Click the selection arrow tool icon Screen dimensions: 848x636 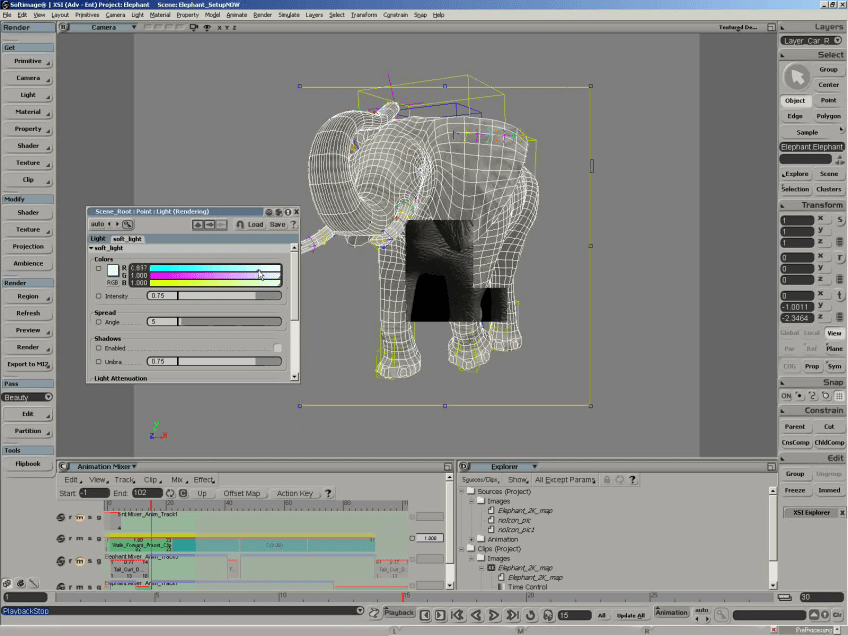click(x=796, y=77)
